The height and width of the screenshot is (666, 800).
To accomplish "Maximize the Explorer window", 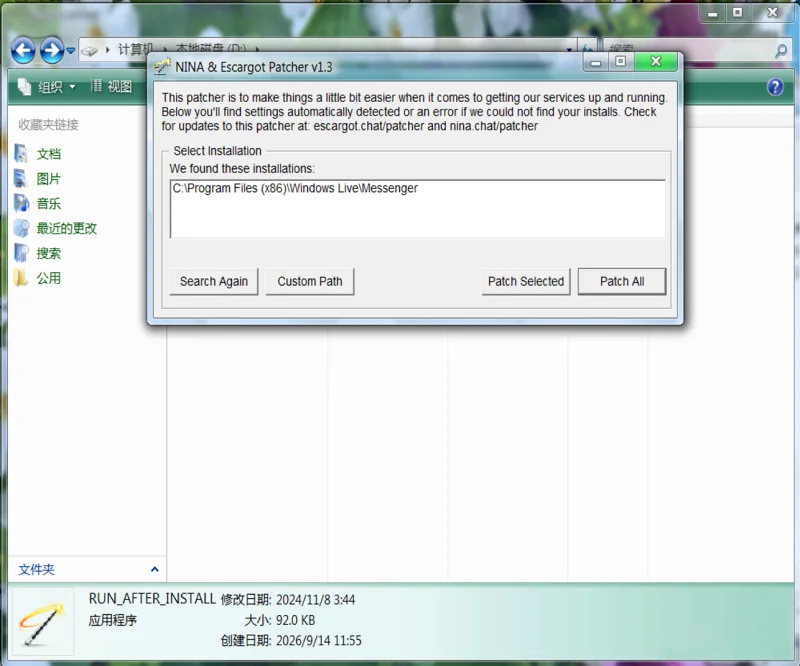I will [737, 13].
